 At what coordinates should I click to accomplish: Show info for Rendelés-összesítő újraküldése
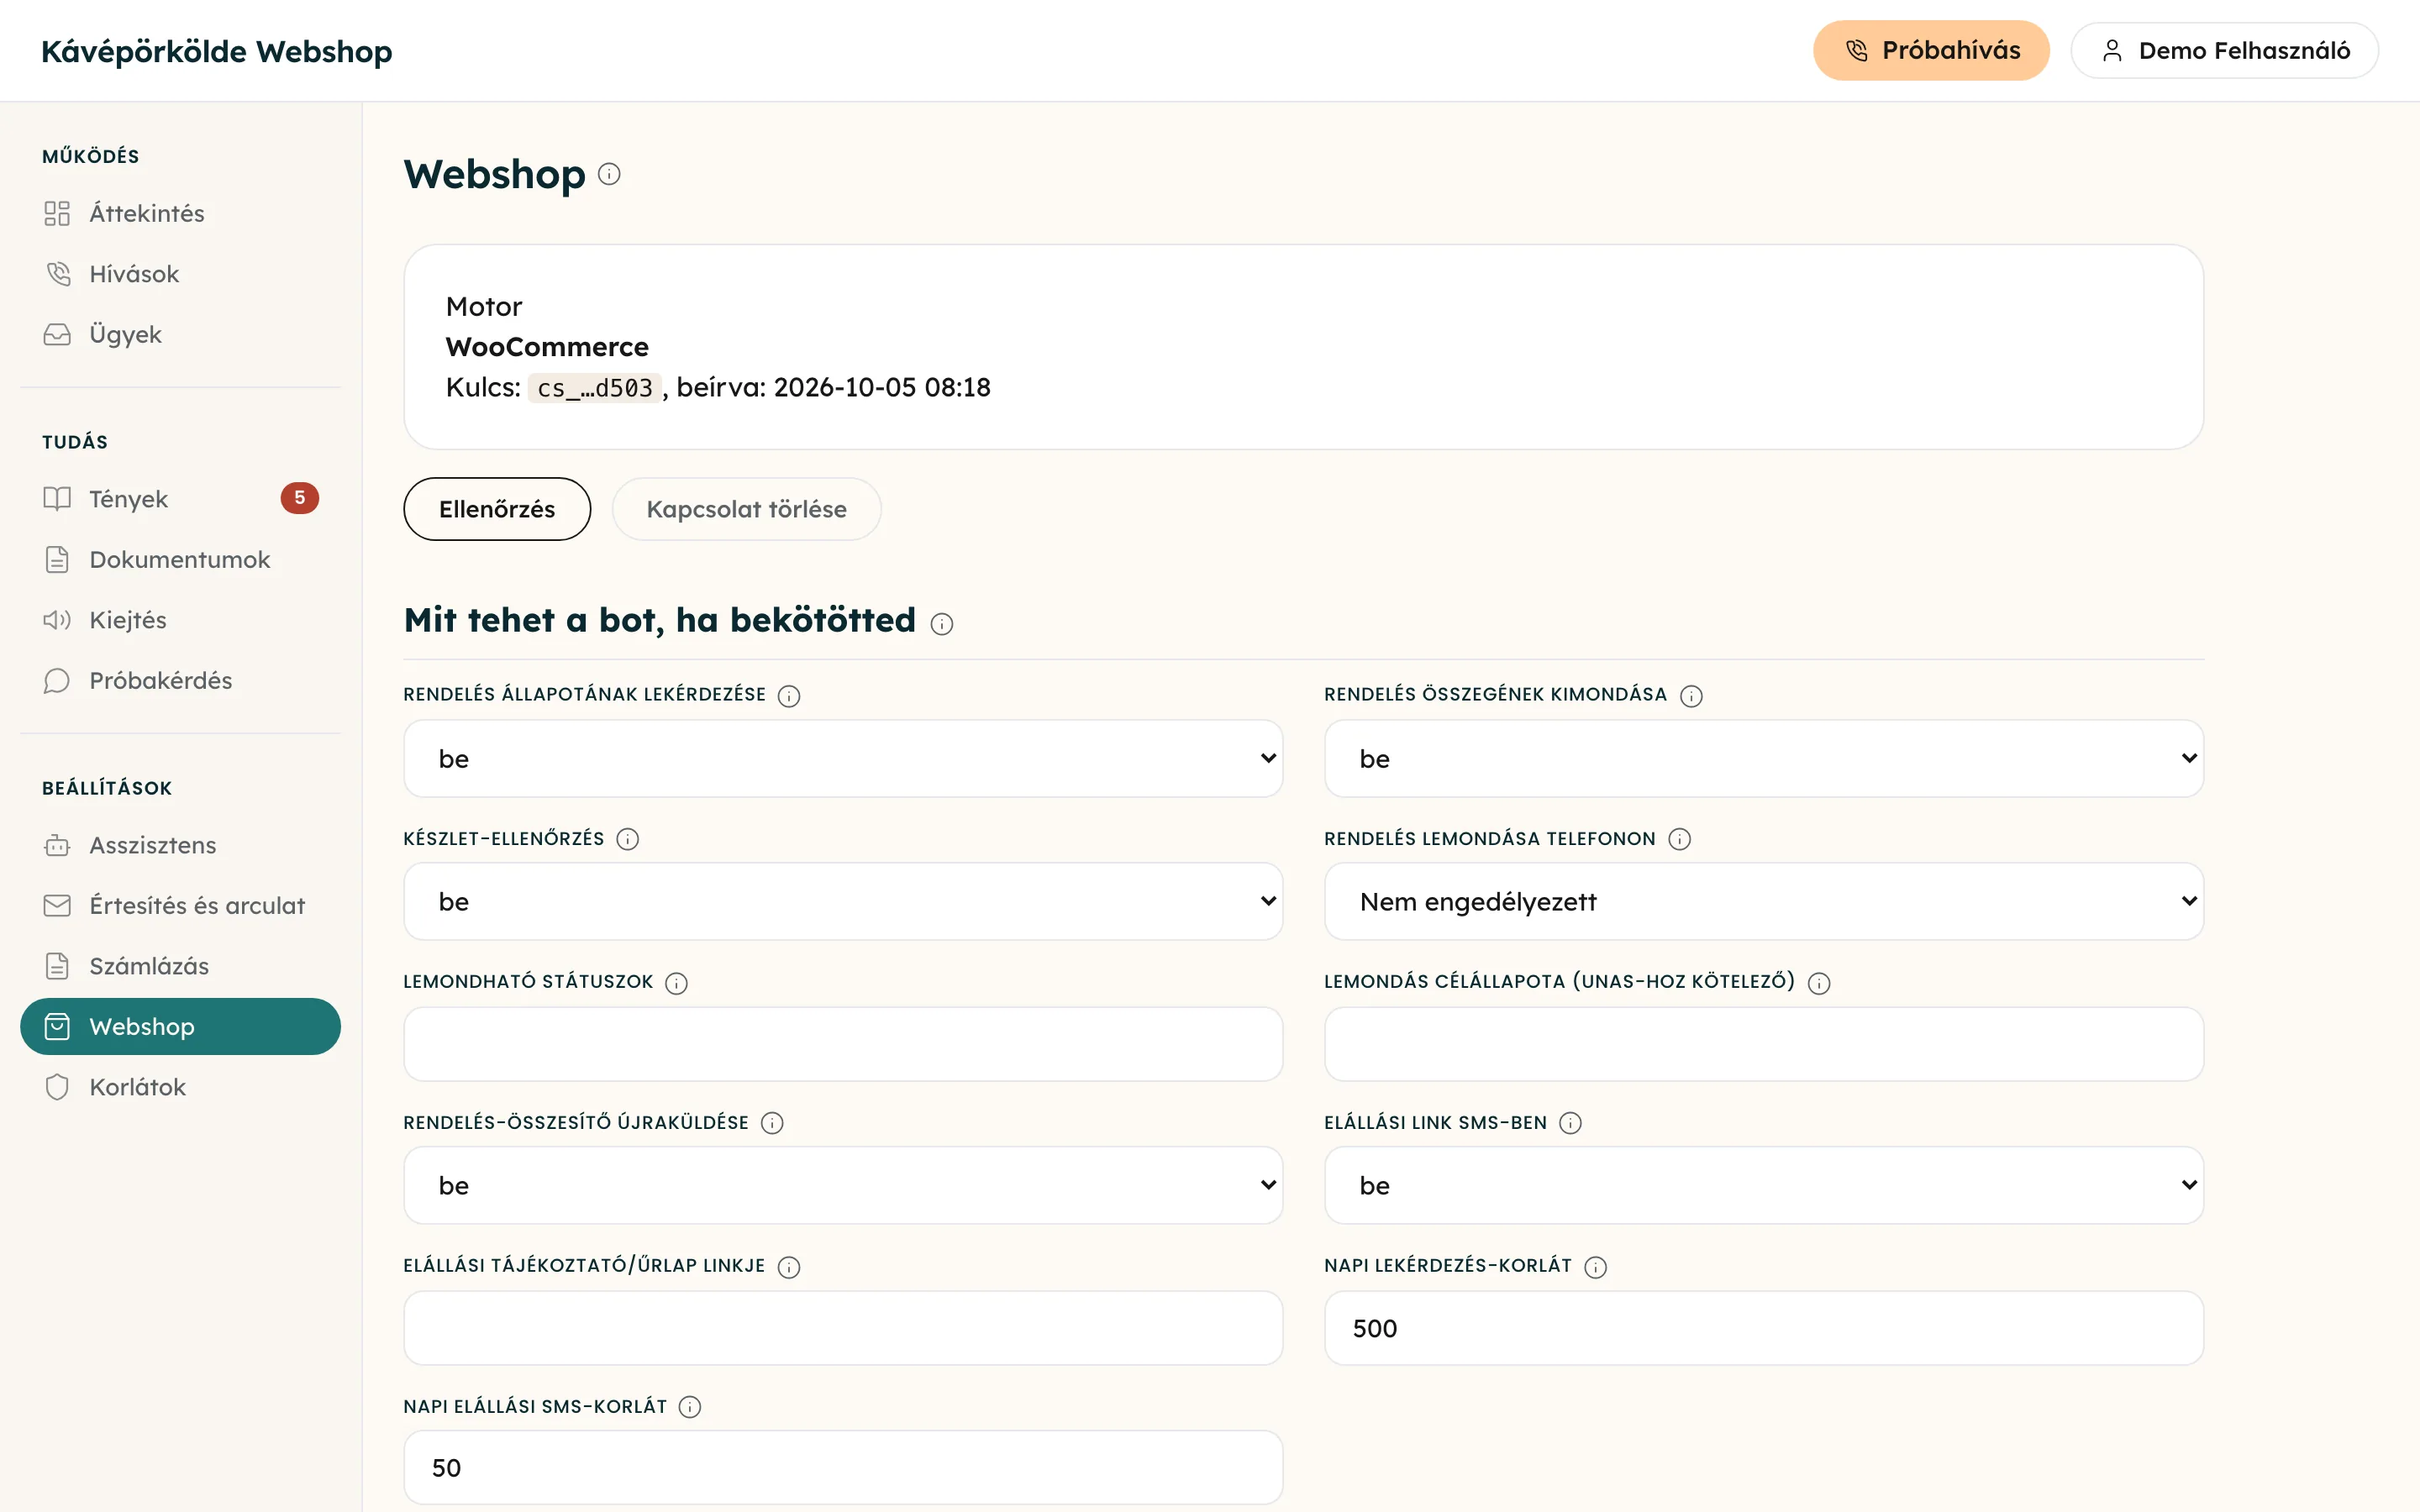[x=772, y=1123]
